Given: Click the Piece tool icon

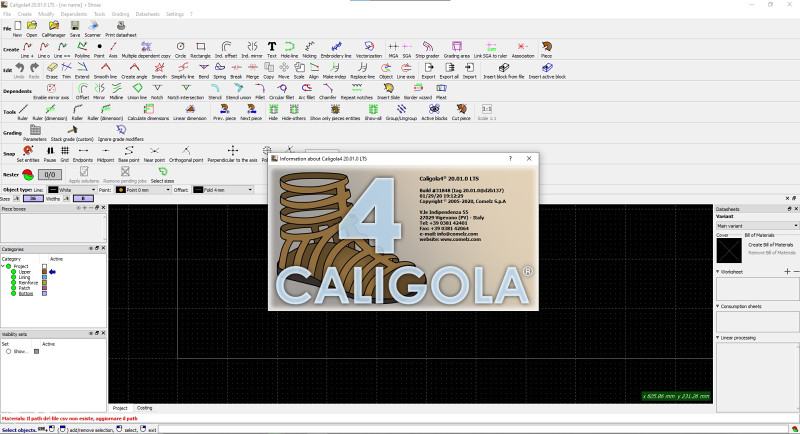Looking at the screenshot, I should [x=546, y=49].
